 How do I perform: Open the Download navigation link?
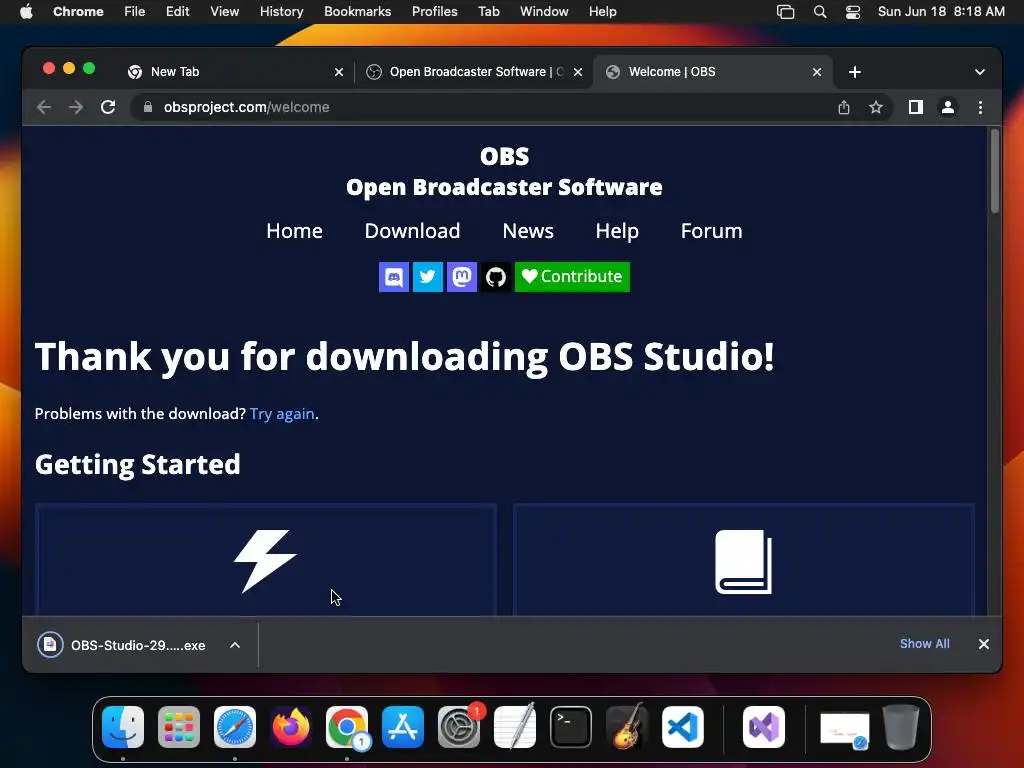coord(412,231)
